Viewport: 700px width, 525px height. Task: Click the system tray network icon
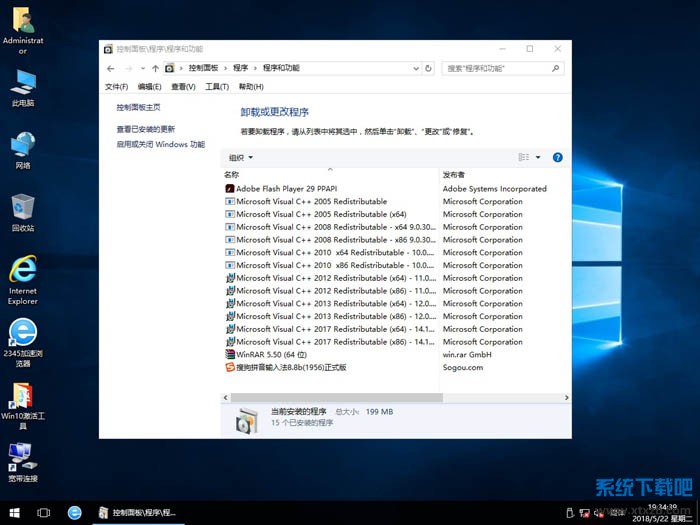pos(584,513)
